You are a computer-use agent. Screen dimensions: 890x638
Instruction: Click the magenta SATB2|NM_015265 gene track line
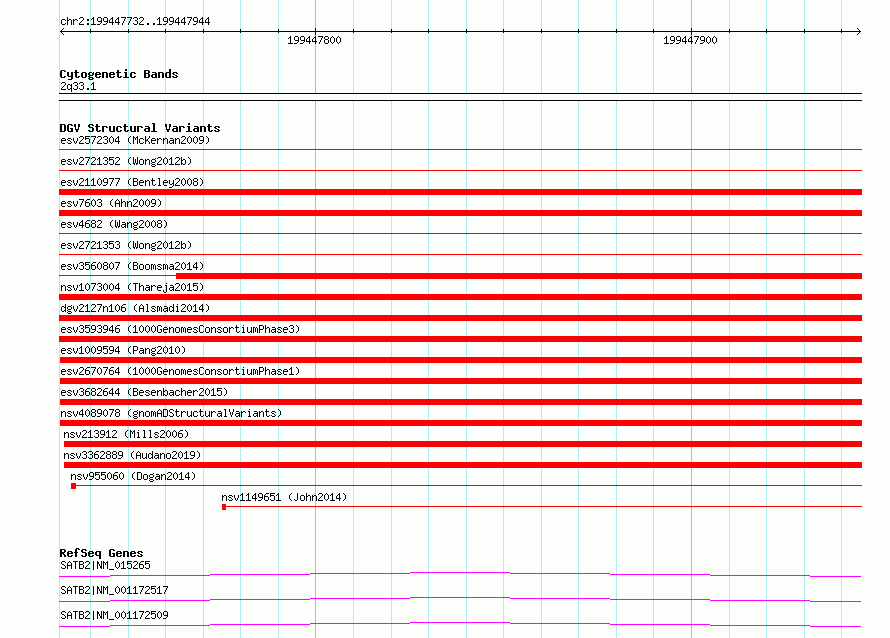(x=460, y=574)
